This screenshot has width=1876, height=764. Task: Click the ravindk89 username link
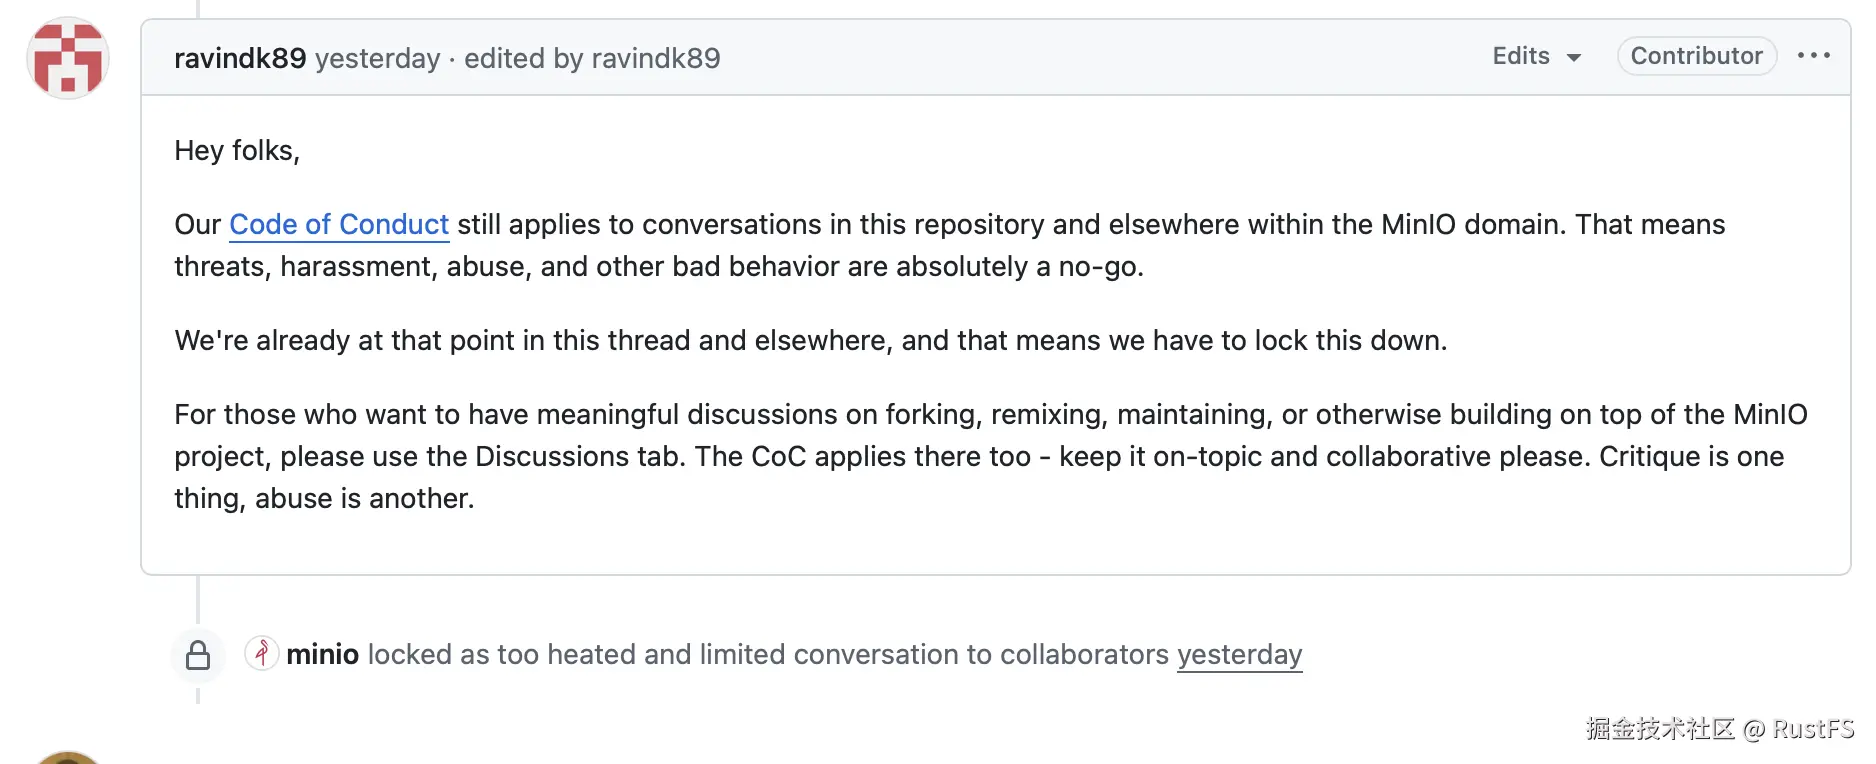coord(240,58)
